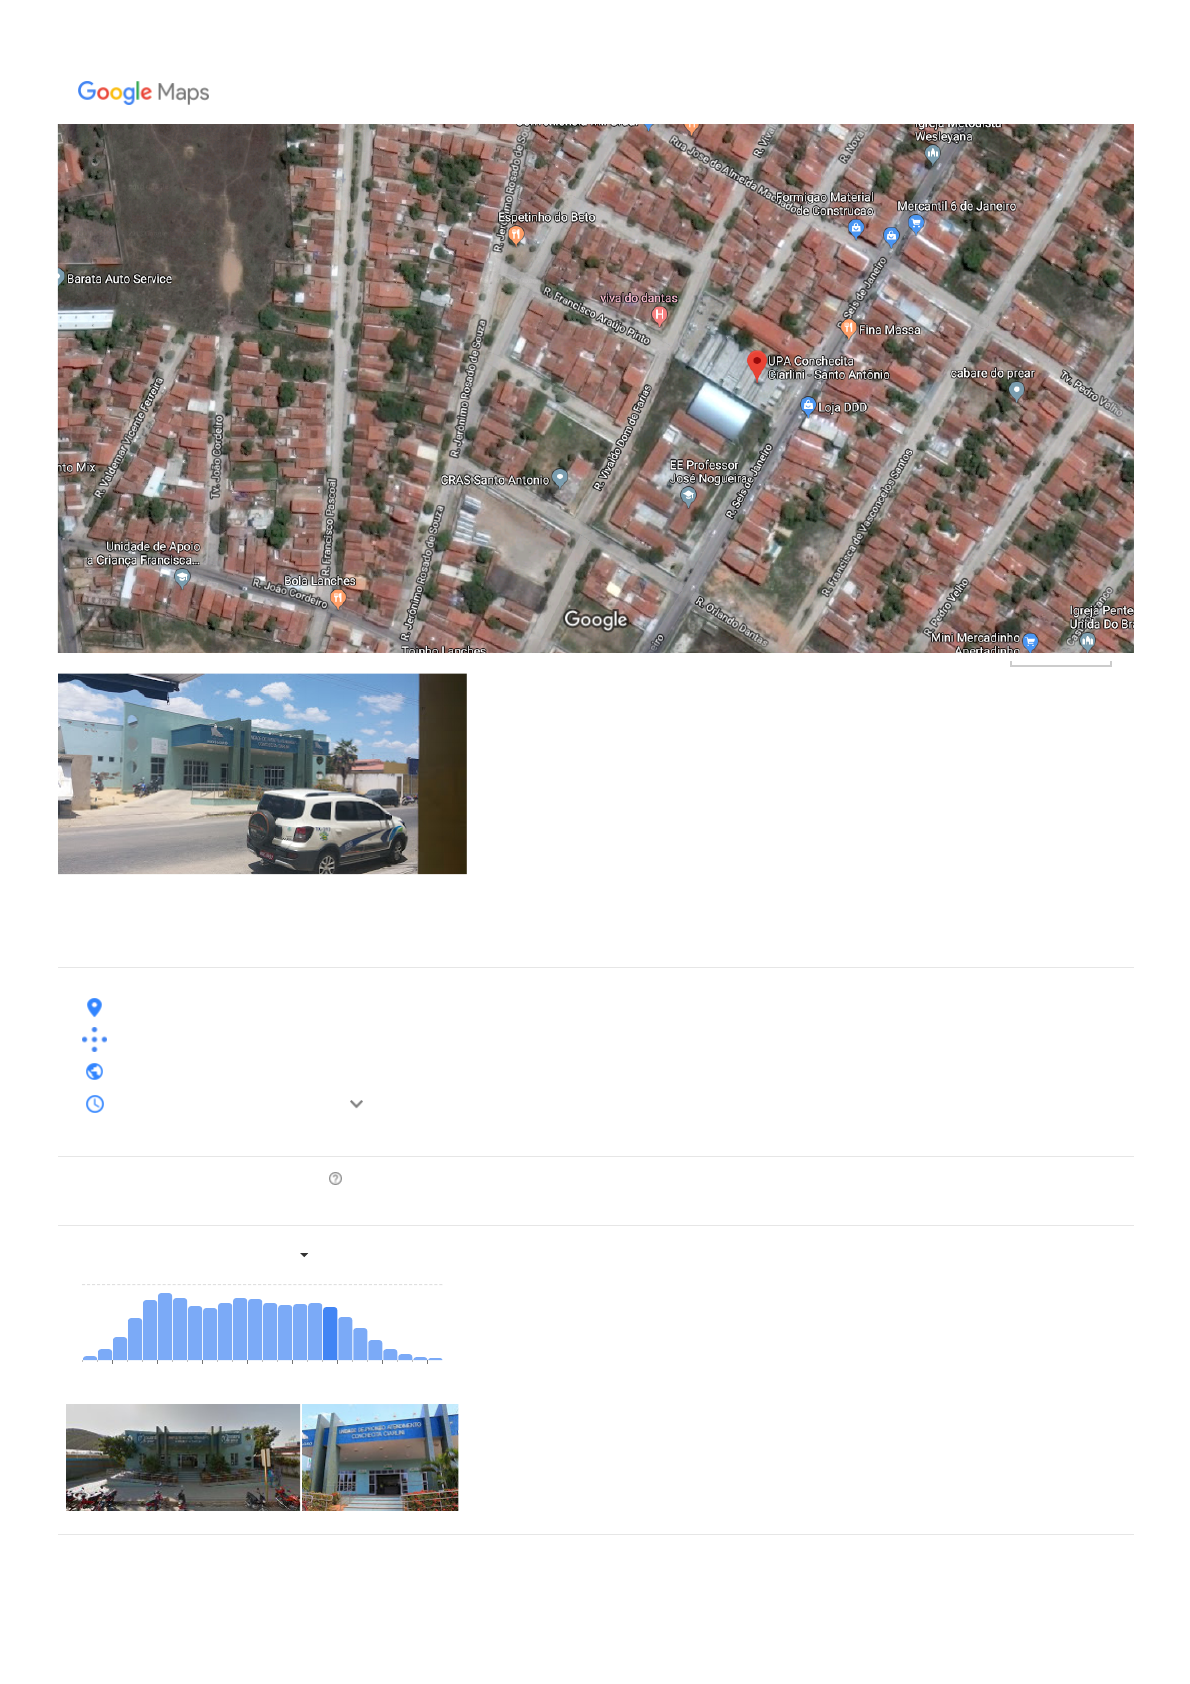The height and width of the screenshot is (1684, 1190).
Task: Open the main photo of the UPA building
Action: point(262,773)
